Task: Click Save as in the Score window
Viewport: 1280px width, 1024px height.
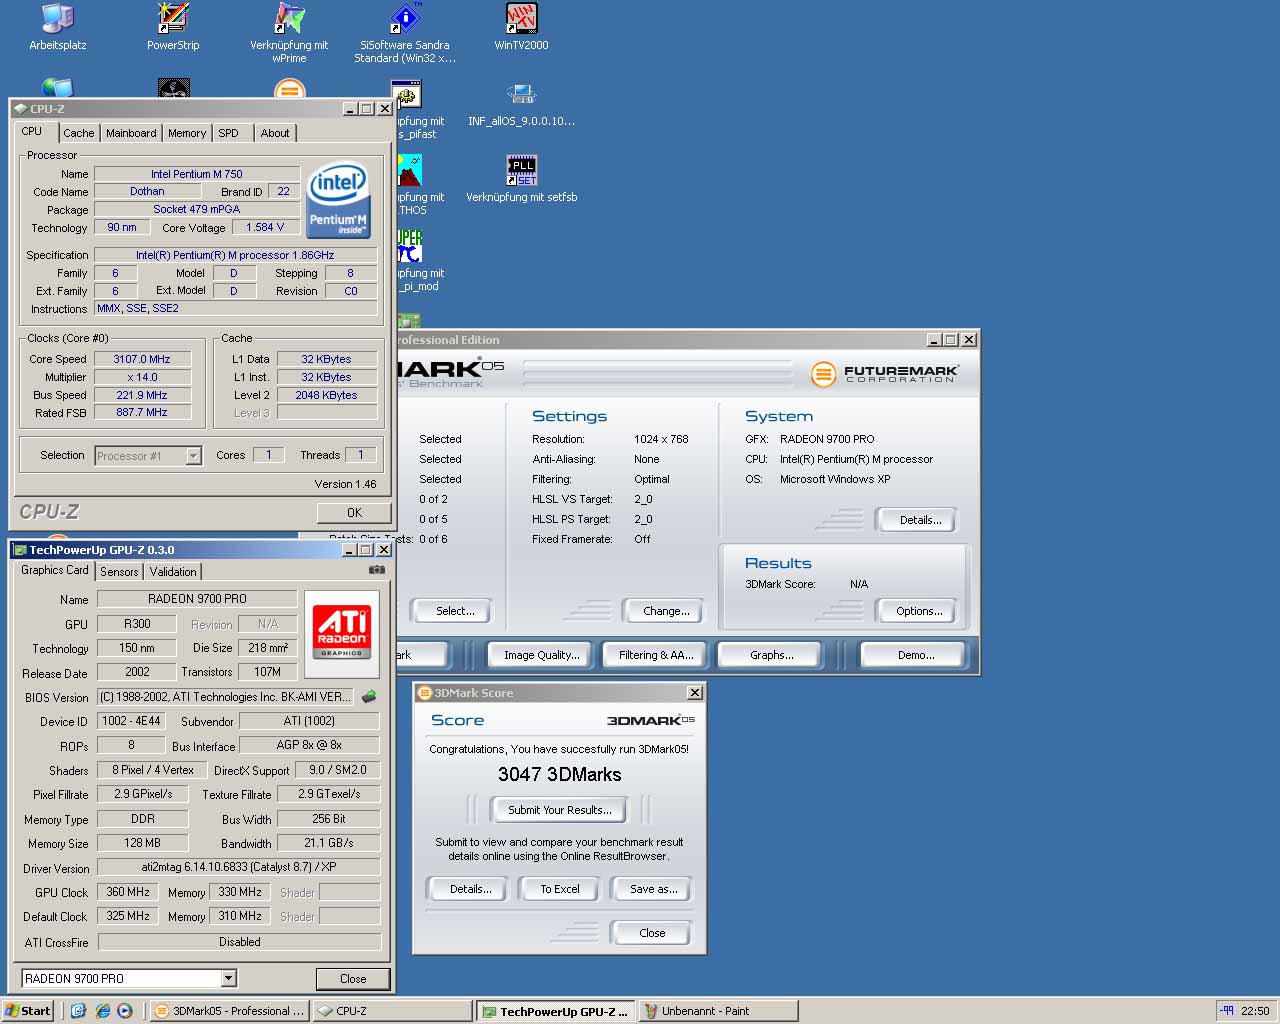Action: tap(653, 889)
